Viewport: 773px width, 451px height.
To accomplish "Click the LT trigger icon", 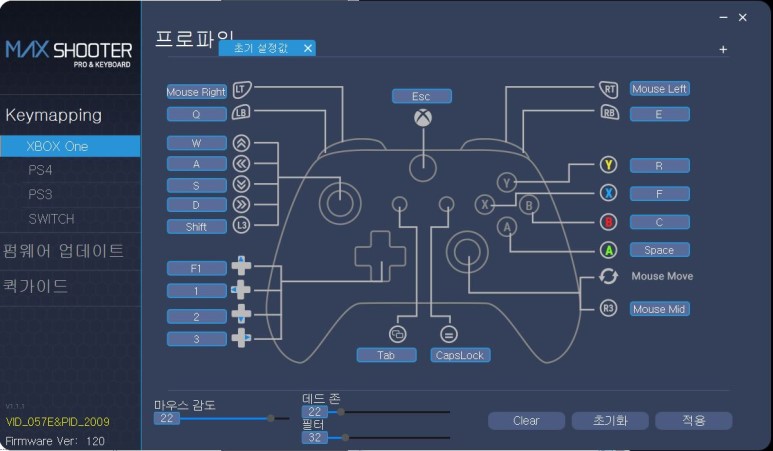I will 242,90.
